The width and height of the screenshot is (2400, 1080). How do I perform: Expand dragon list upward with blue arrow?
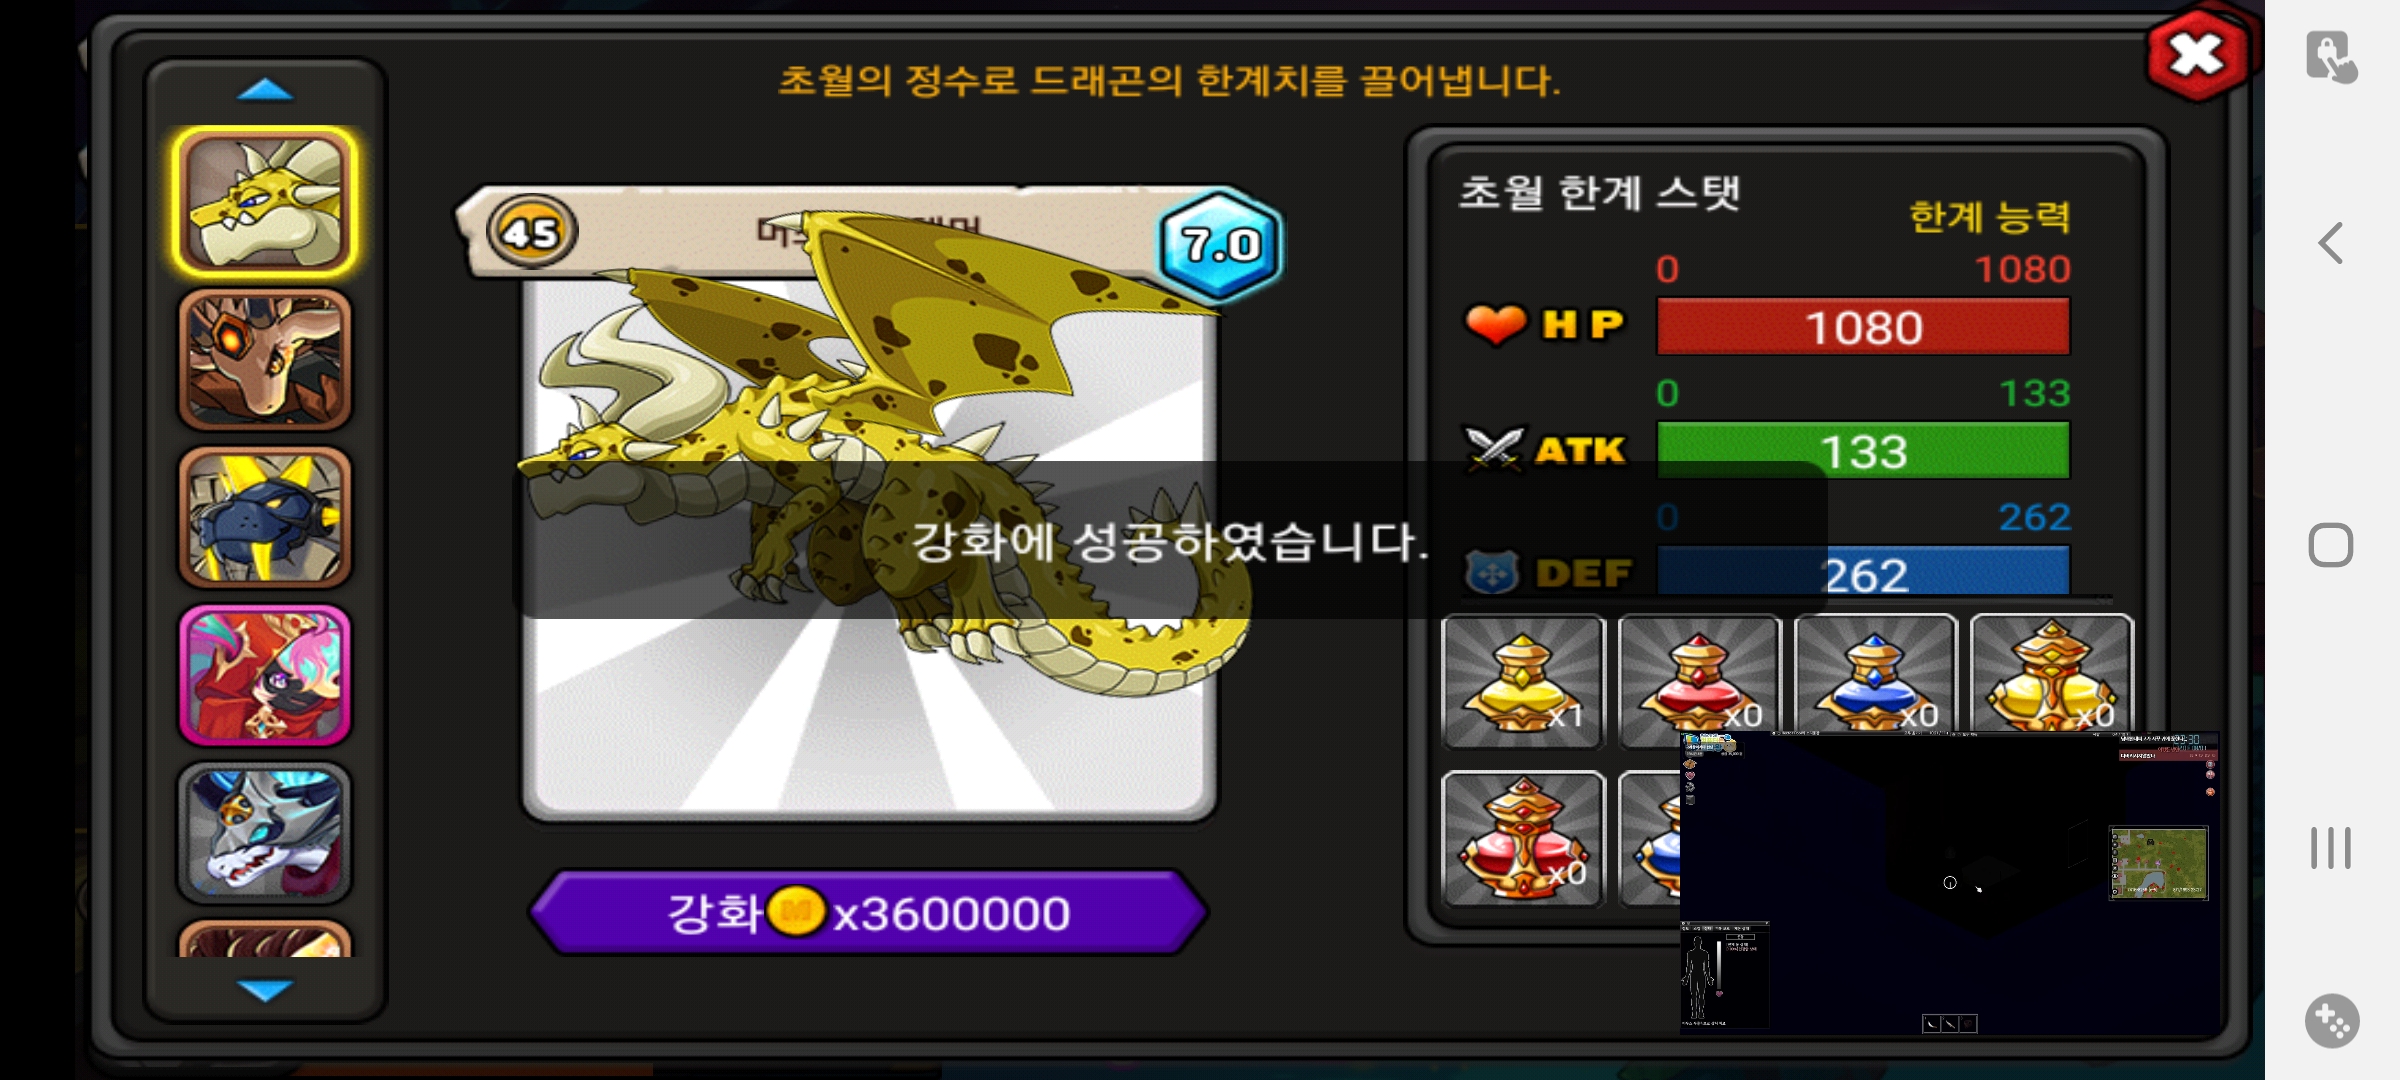click(x=265, y=91)
